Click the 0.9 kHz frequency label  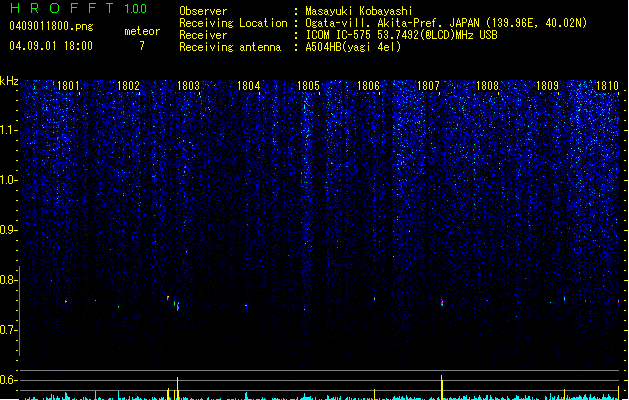pos(9,230)
